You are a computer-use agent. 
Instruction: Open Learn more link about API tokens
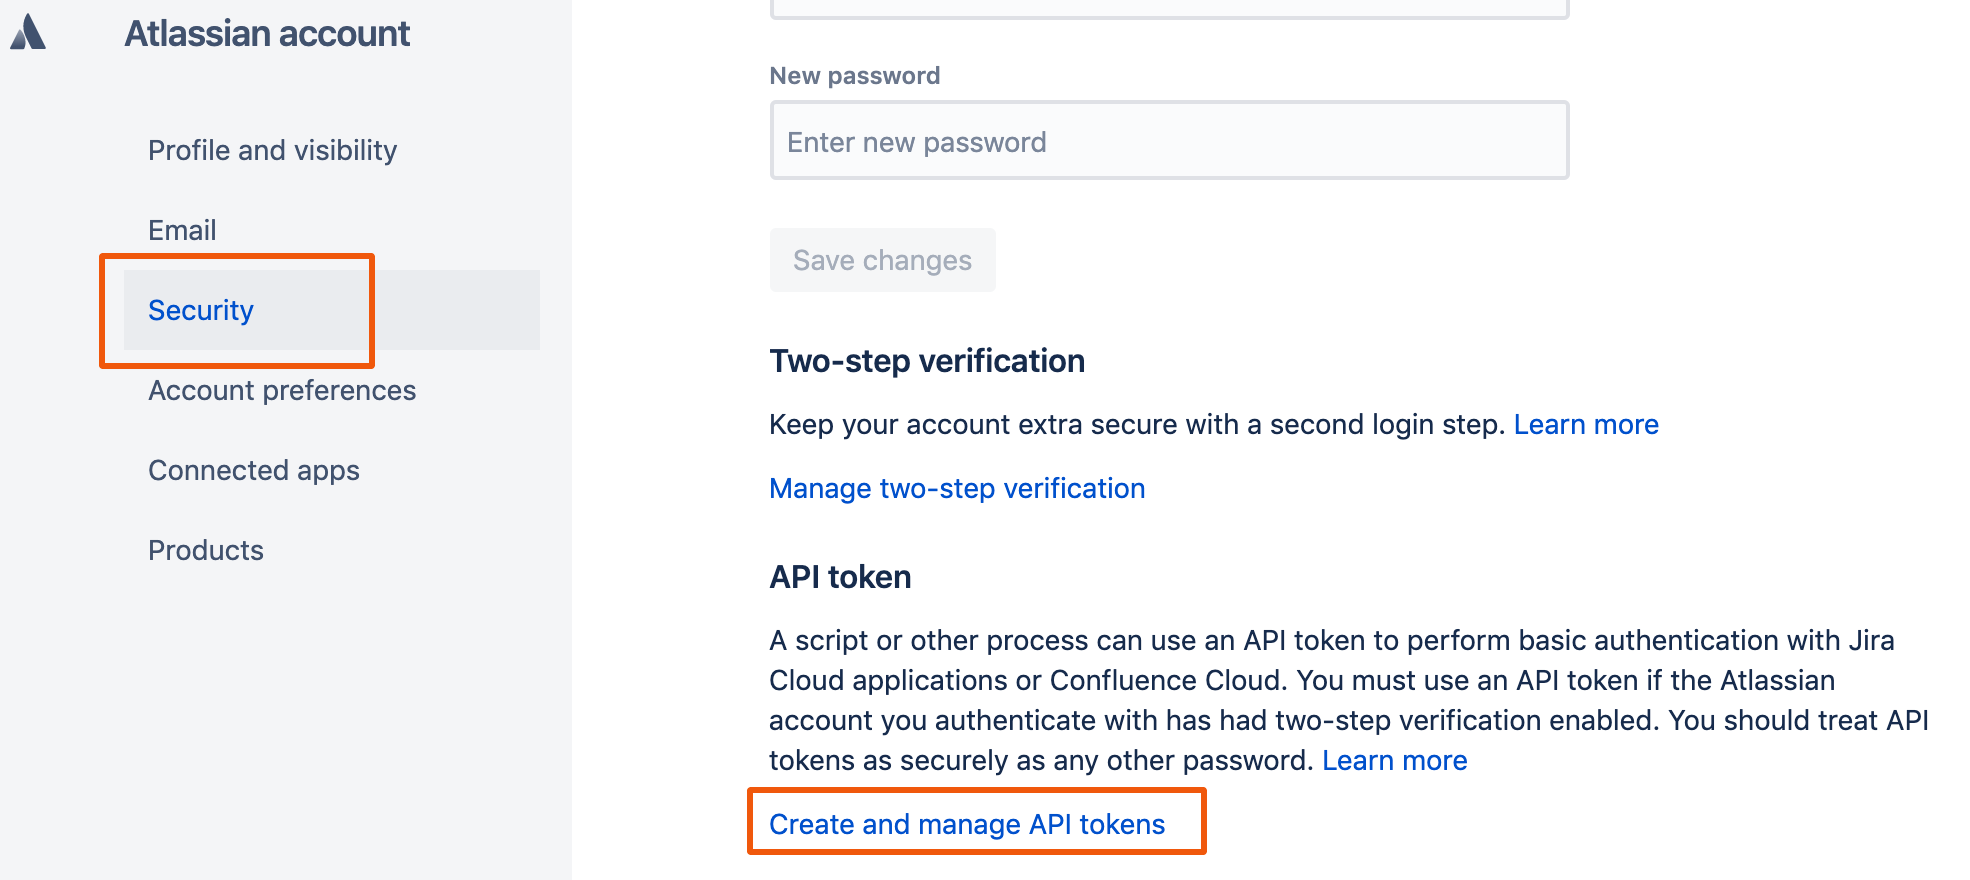click(1395, 760)
